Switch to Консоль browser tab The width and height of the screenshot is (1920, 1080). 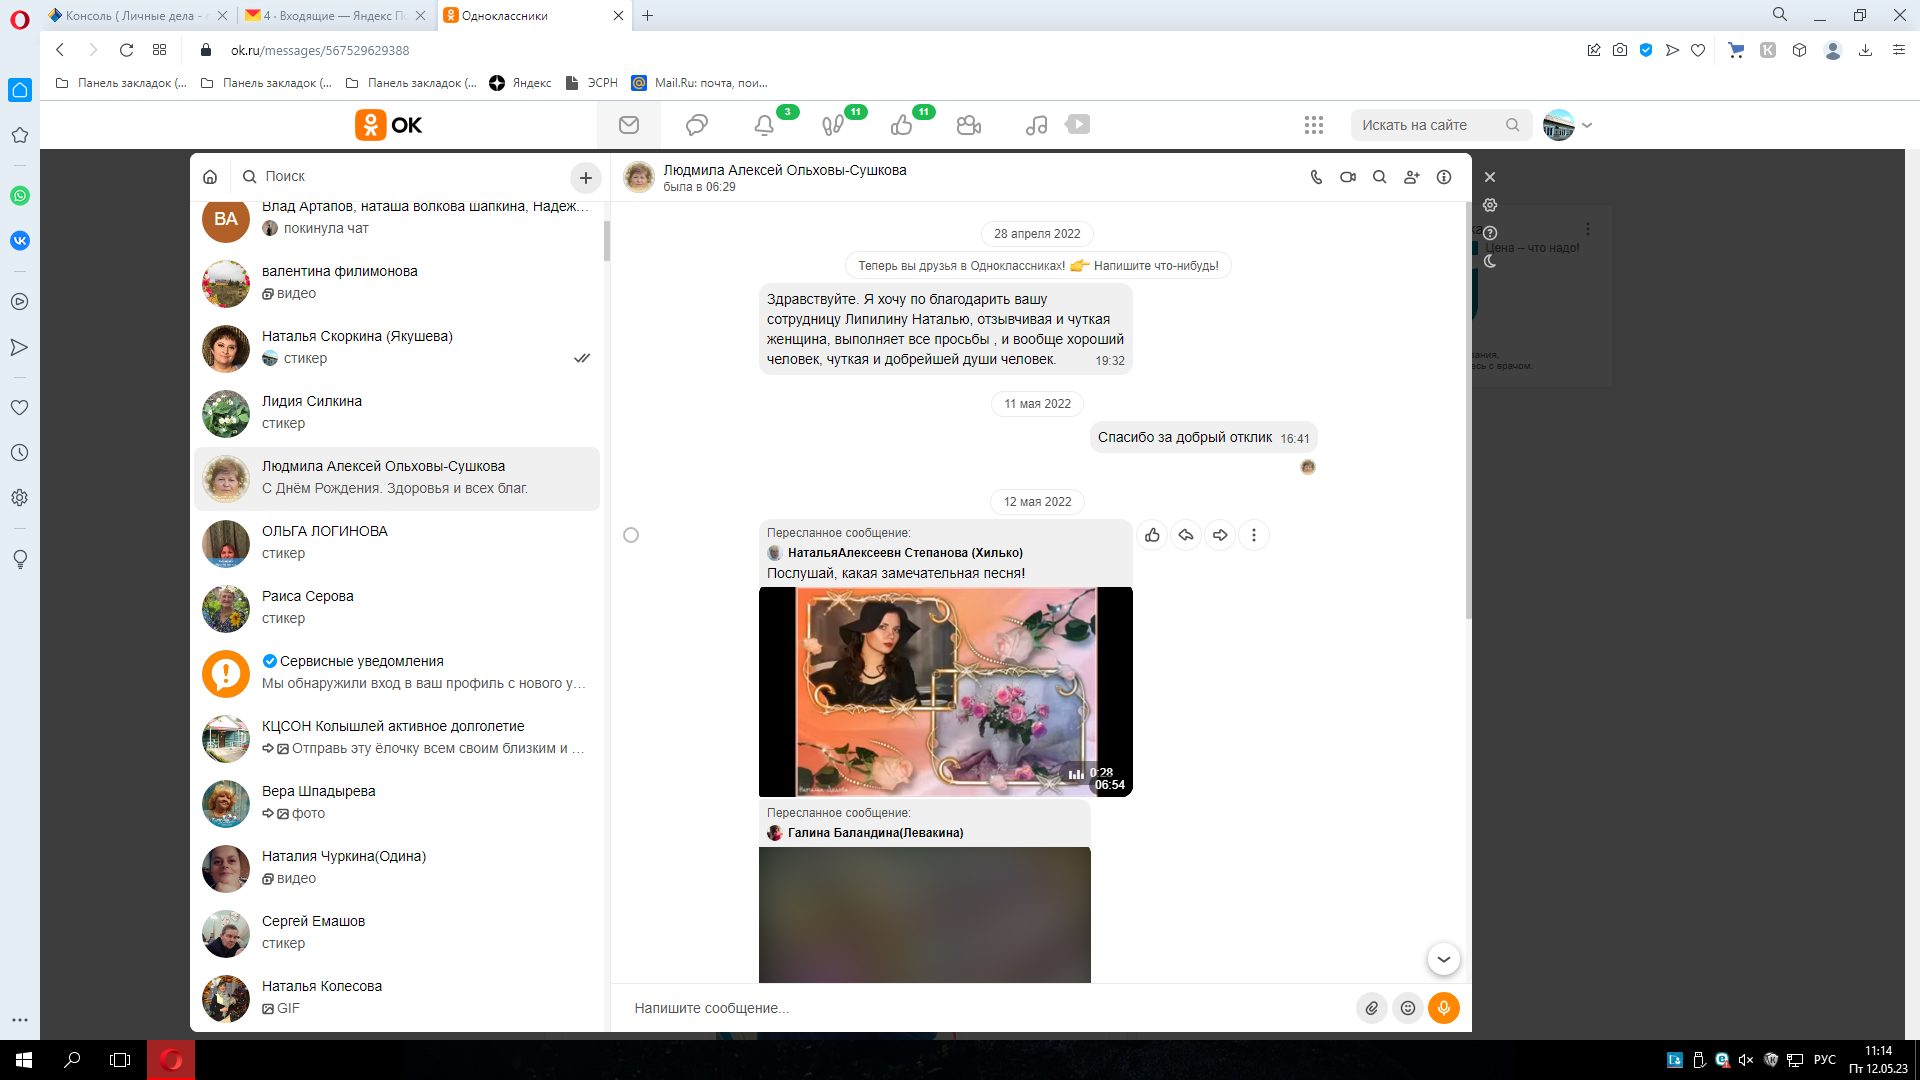[137, 15]
